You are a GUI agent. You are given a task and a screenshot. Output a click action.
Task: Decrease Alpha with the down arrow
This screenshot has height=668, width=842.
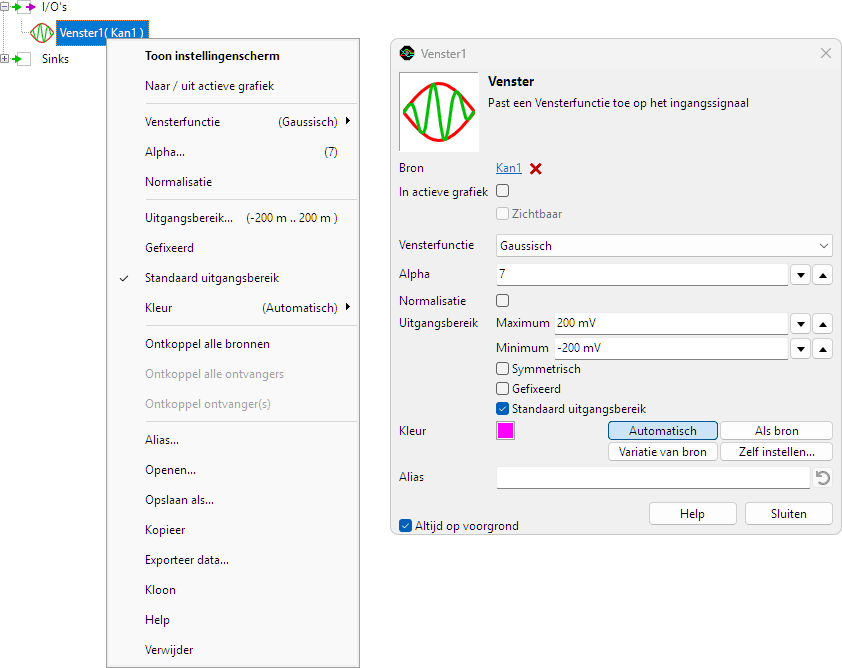(801, 275)
